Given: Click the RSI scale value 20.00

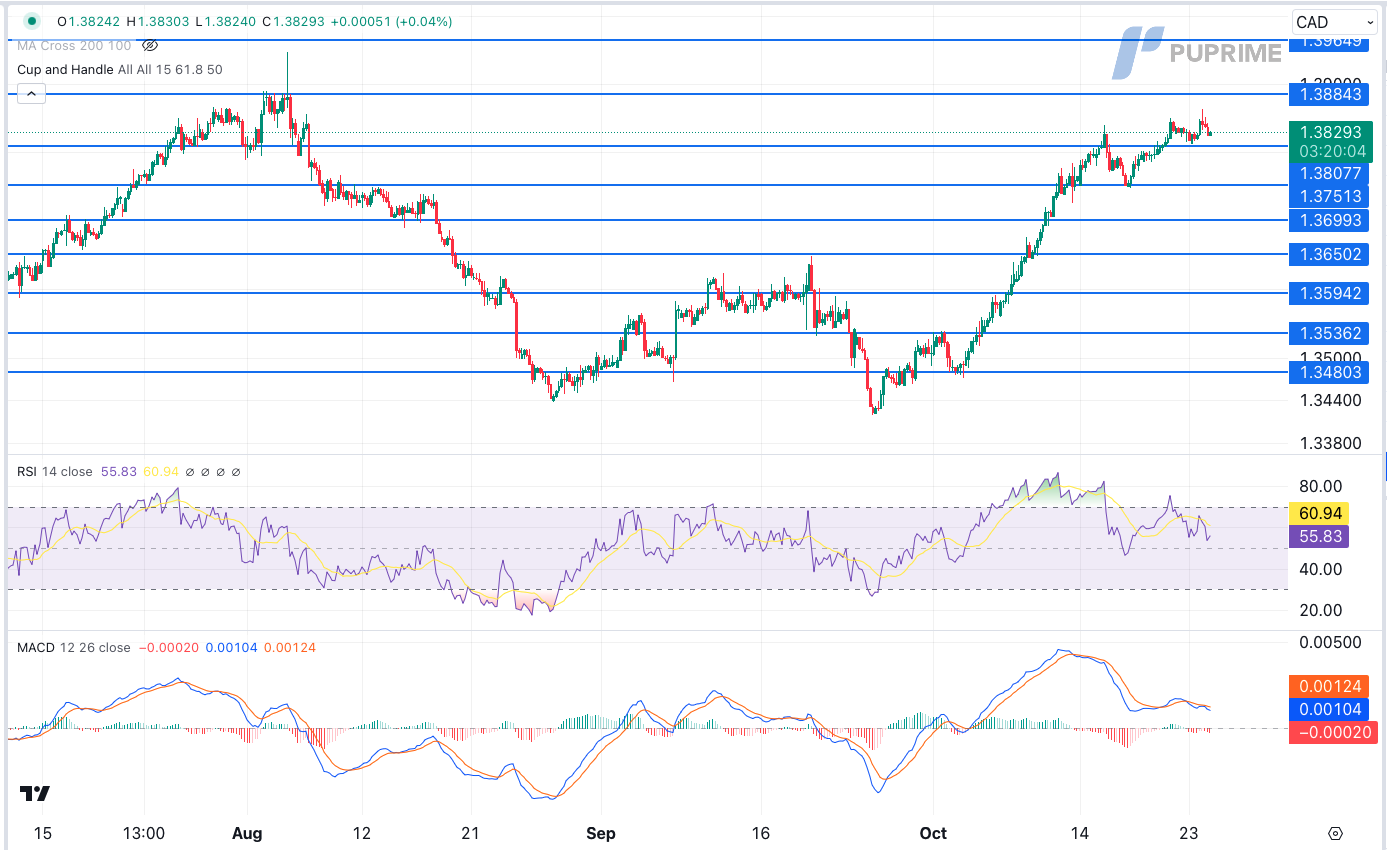Looking at the screenshot, I should pos(1320,610).
